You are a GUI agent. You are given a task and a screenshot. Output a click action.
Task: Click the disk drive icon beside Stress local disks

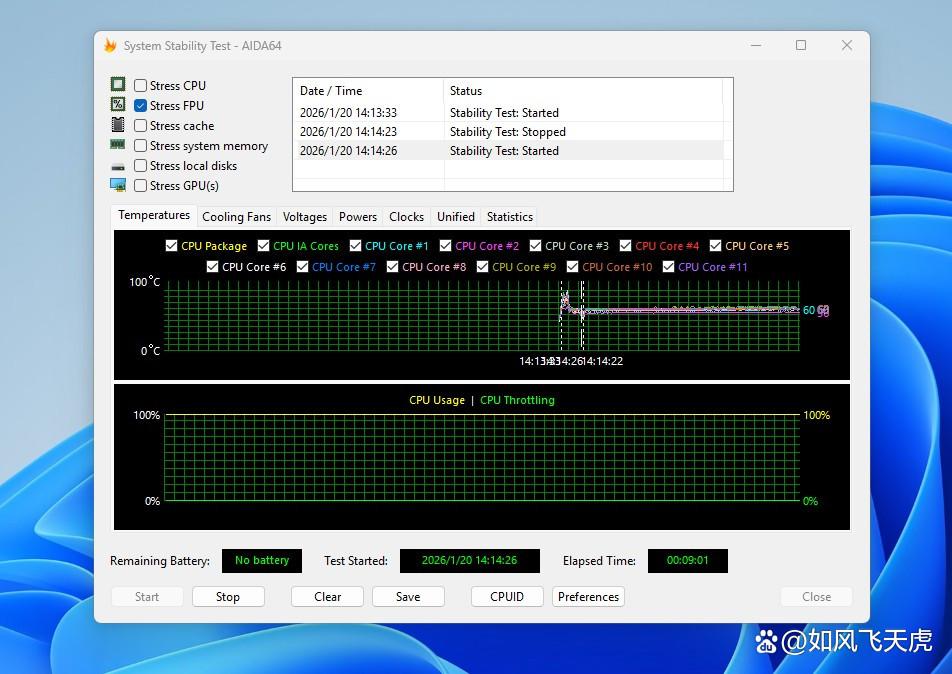pyautogui.click(x=118, y=166)
